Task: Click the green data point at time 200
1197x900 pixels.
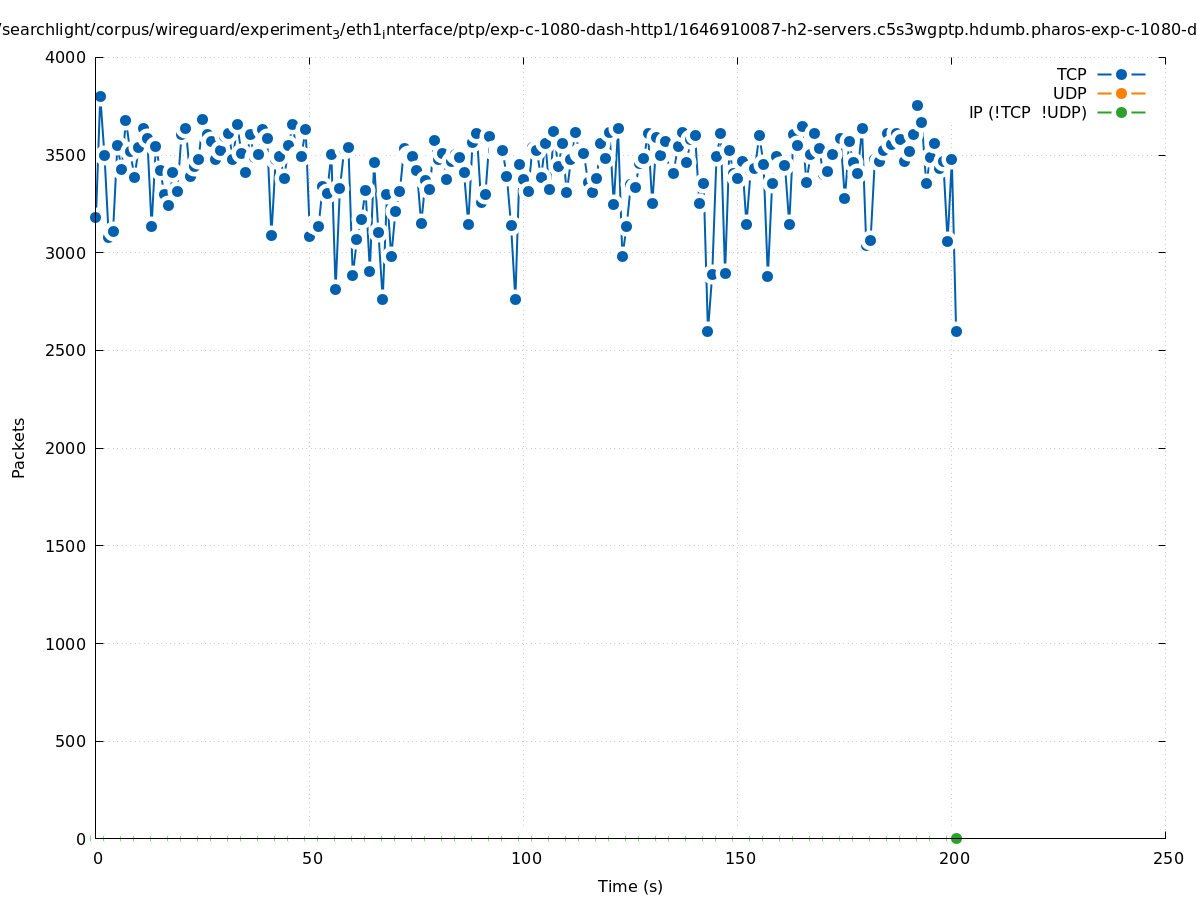Action: click(956, 839)
